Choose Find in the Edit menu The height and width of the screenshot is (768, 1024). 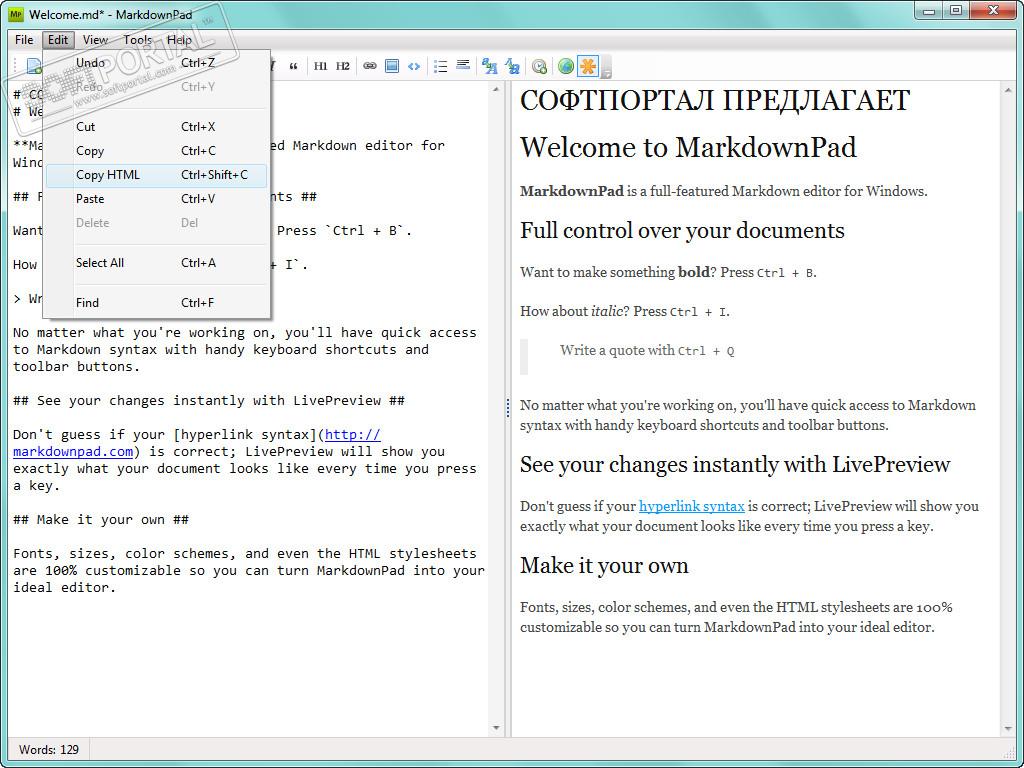pos(157,303)
